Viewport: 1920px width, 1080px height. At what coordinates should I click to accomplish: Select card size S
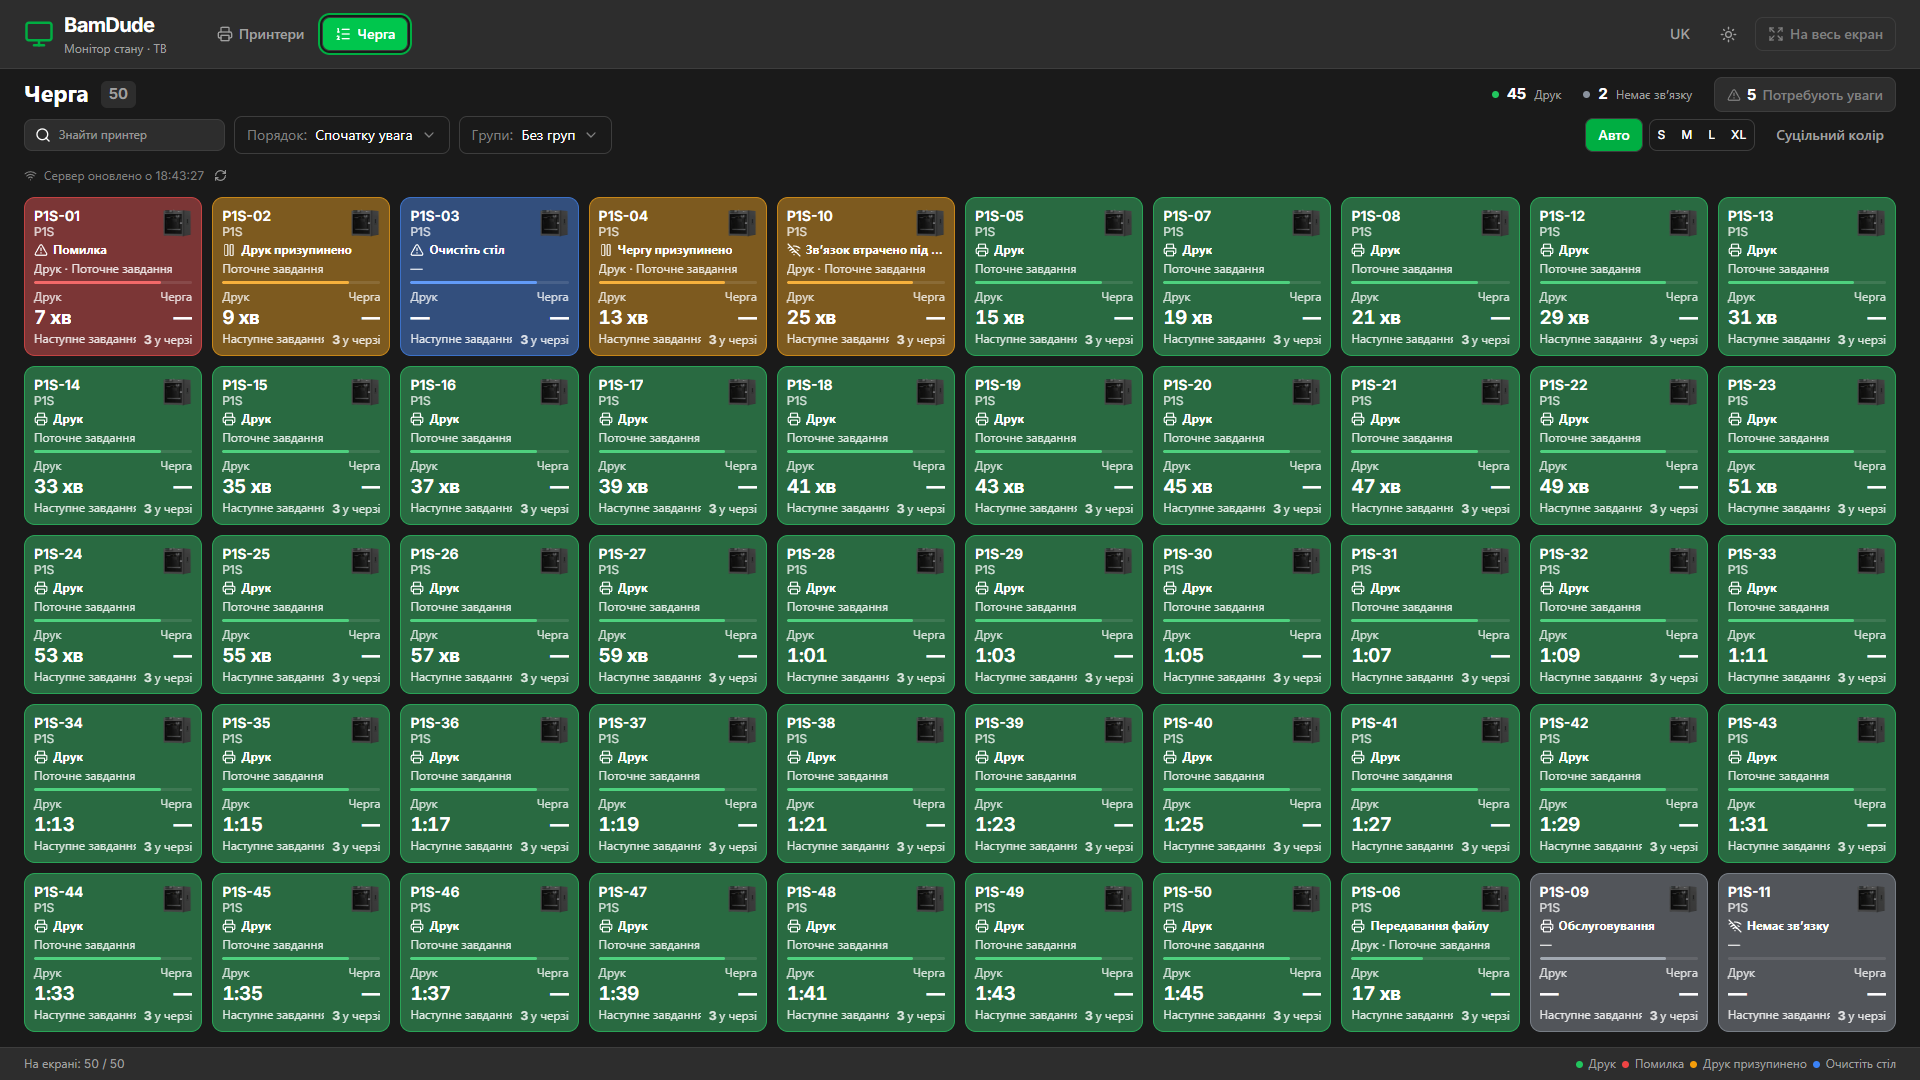[x=1661, y=135]
